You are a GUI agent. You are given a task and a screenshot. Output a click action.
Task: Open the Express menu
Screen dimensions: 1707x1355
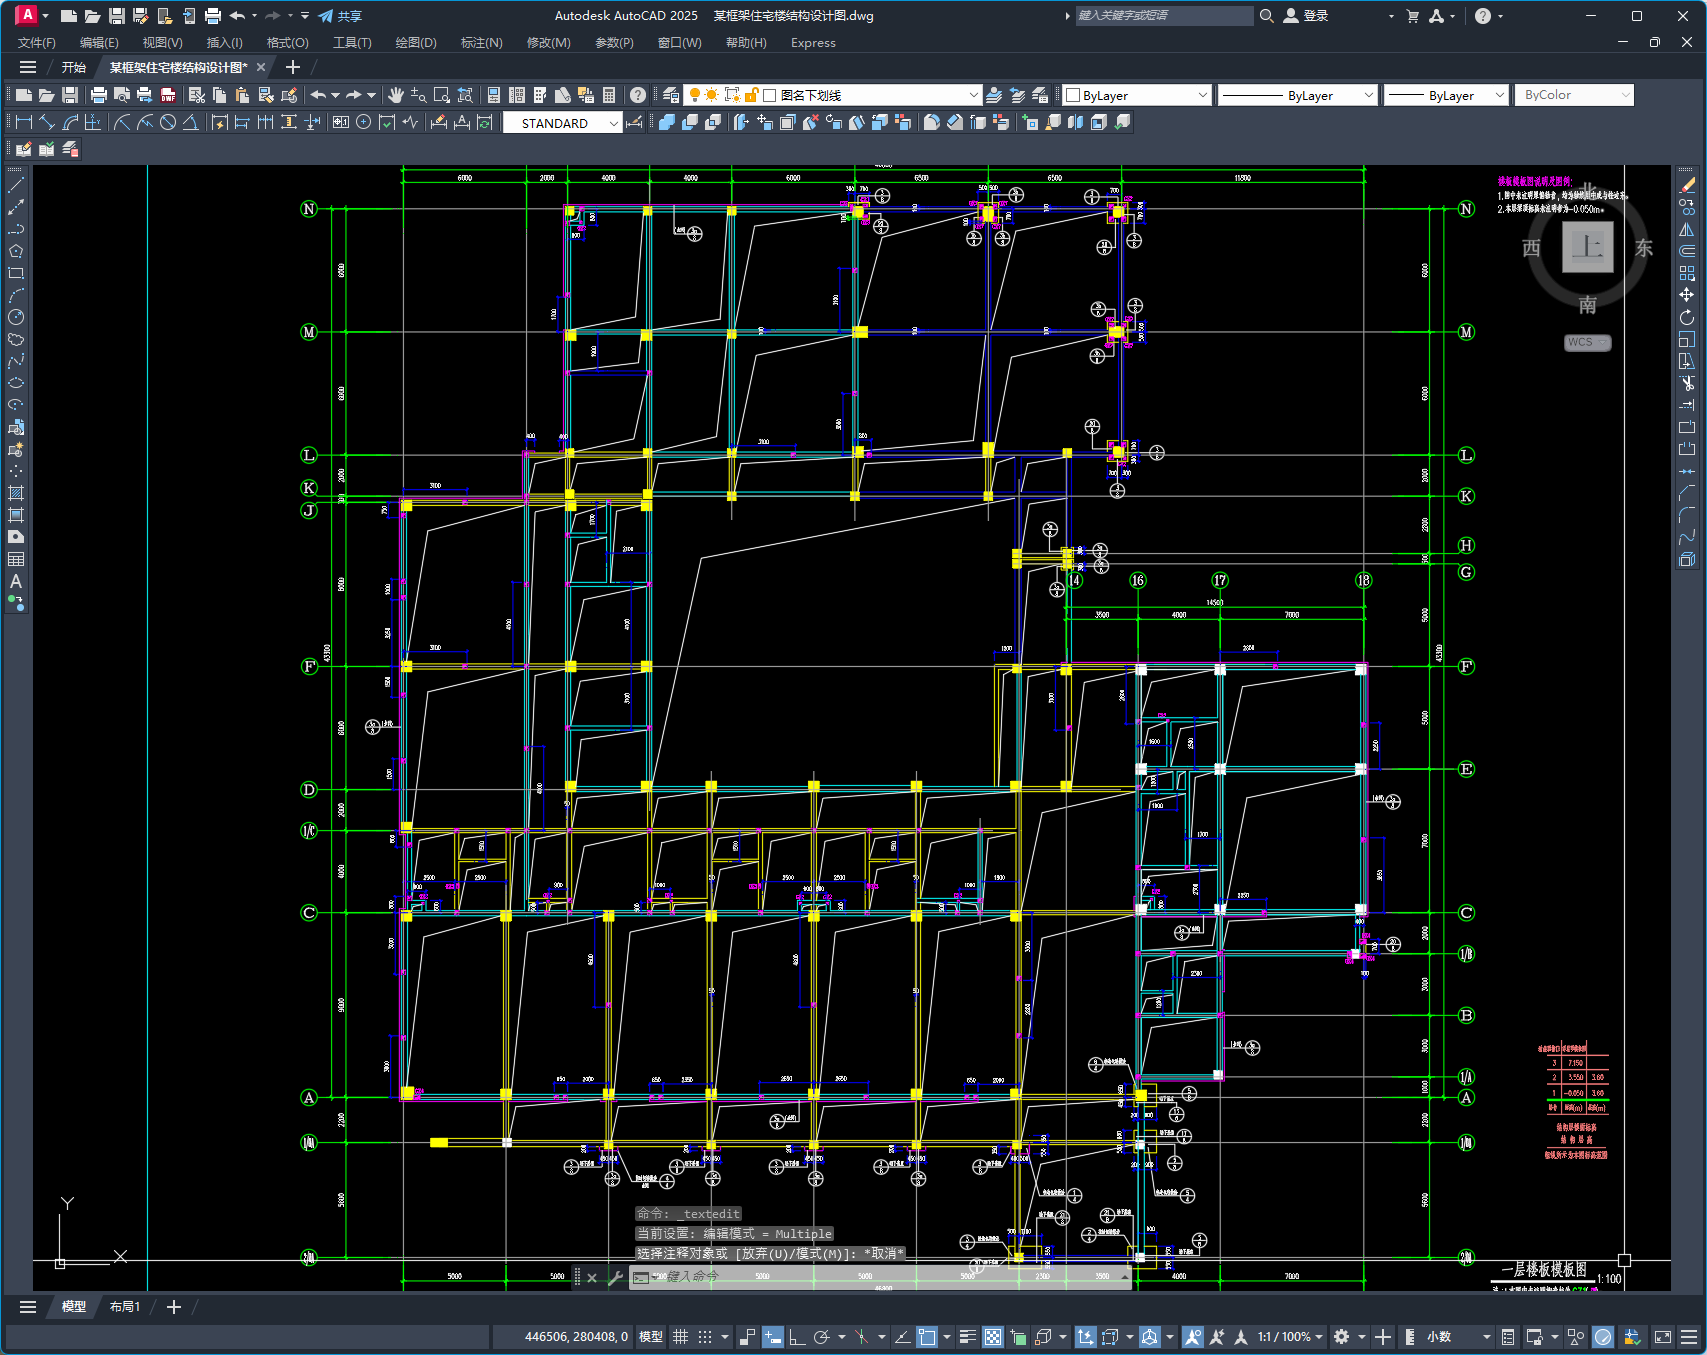point(813,43)
